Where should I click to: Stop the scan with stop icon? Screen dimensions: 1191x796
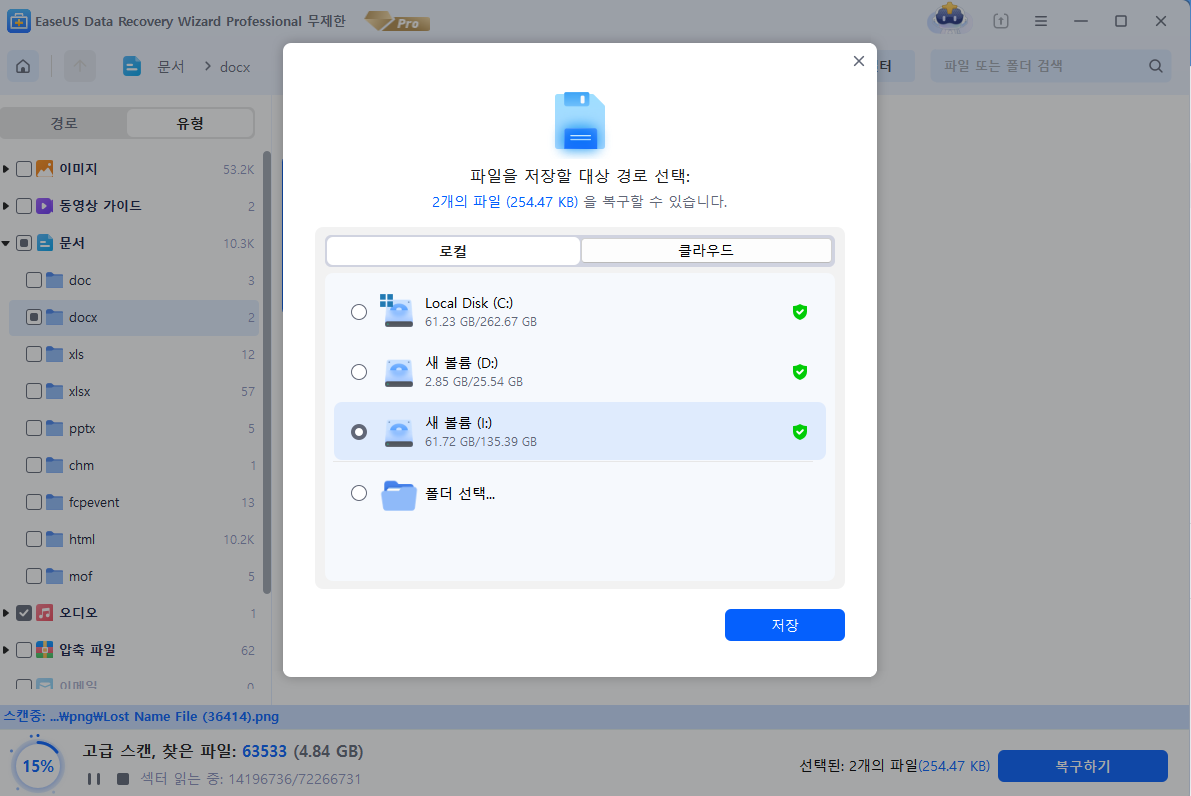click(x=123, y=779)
